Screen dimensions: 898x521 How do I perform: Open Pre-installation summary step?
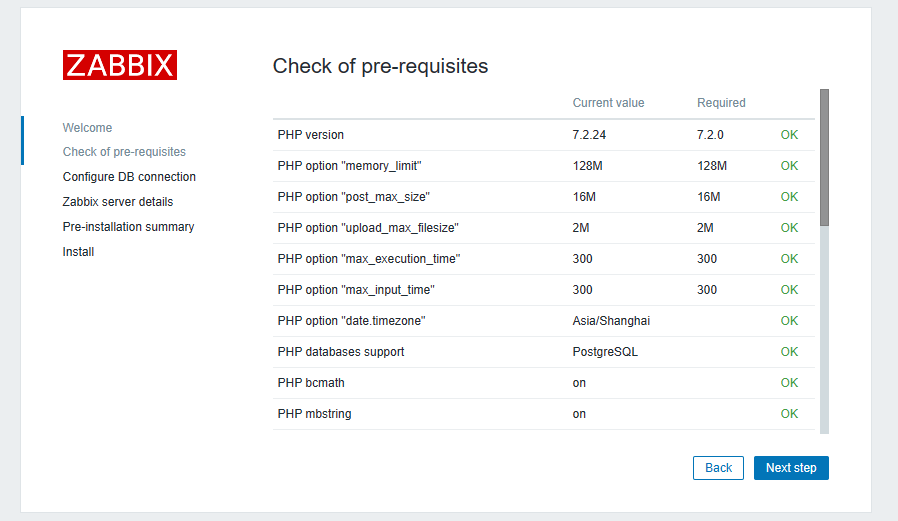pyautogui.click(x=128, y=227)
